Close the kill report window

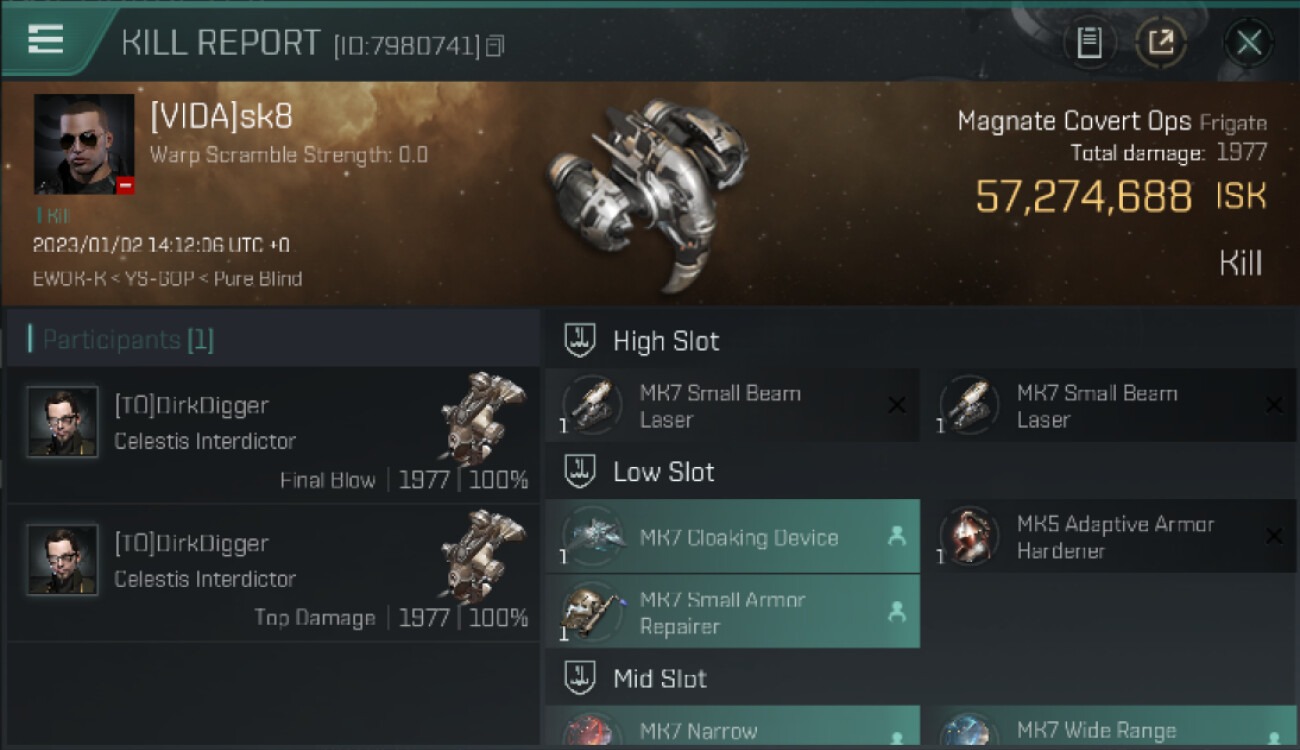coord(1248,42)
